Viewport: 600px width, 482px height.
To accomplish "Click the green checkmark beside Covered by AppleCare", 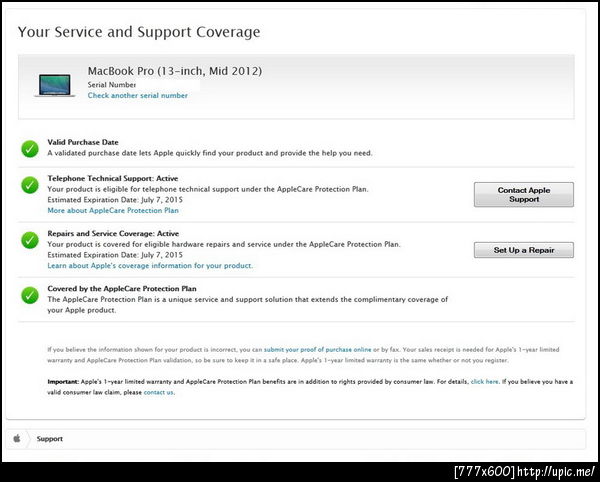I will coord(30,295).
